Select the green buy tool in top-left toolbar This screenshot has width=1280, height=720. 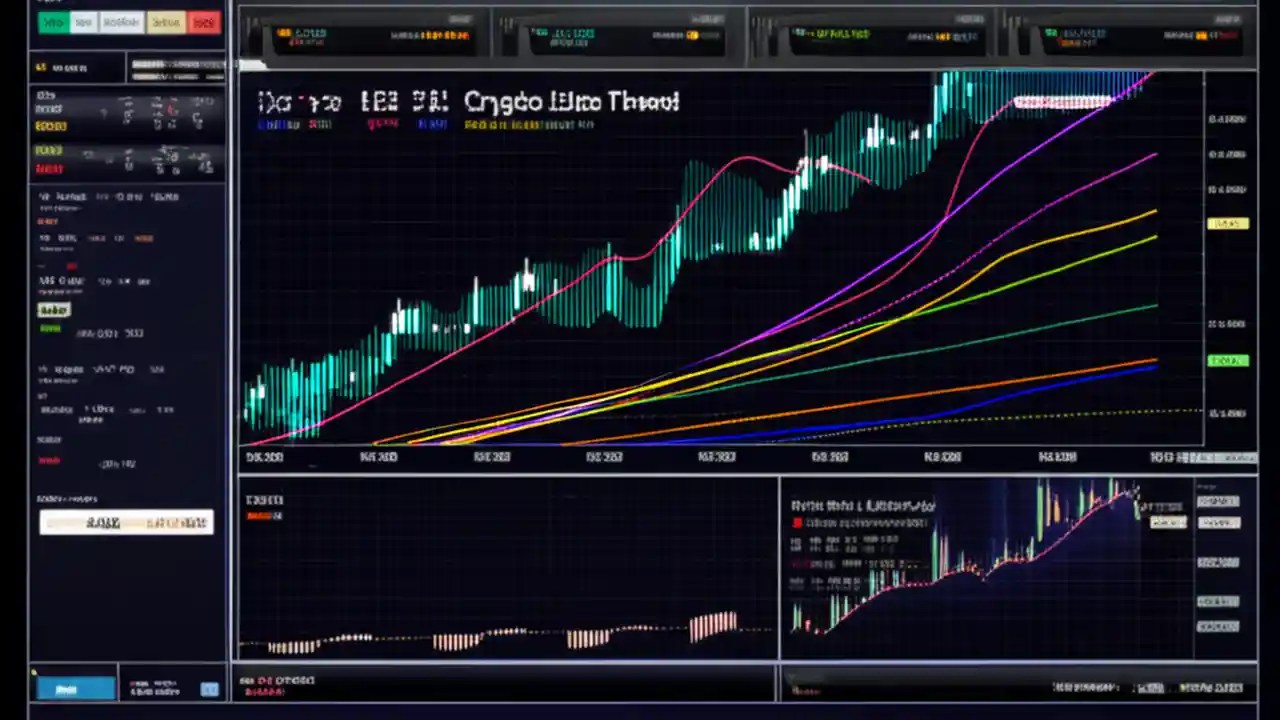pyautogui.click(x=54, y=22)
